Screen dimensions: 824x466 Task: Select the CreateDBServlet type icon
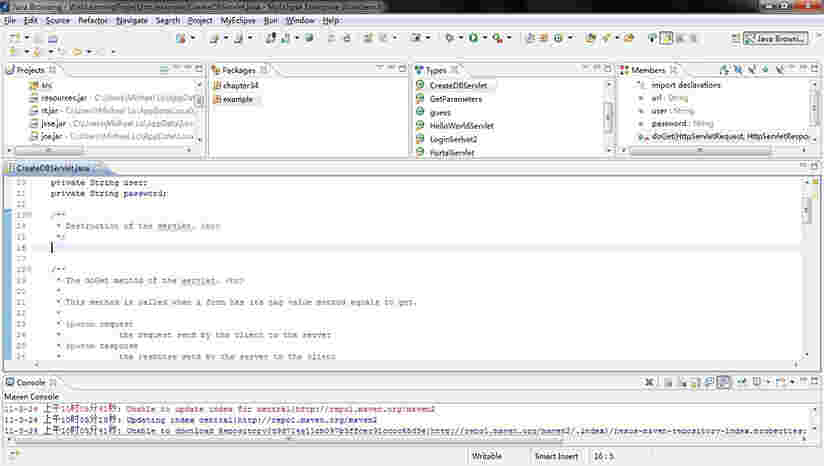click(x=421, y=85)
